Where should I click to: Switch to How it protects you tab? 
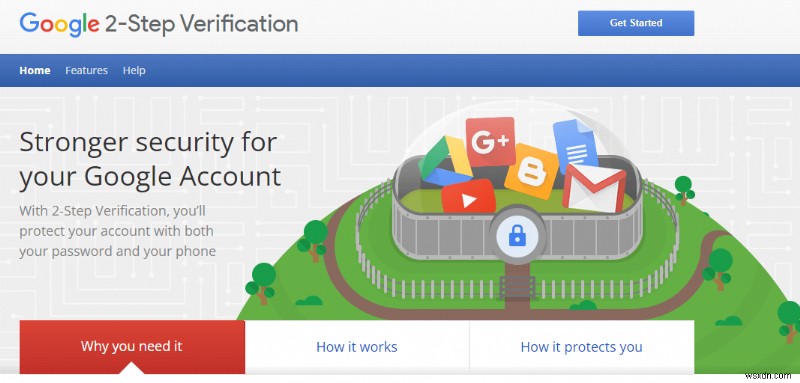pyautogui.click(x=582, y=347)
